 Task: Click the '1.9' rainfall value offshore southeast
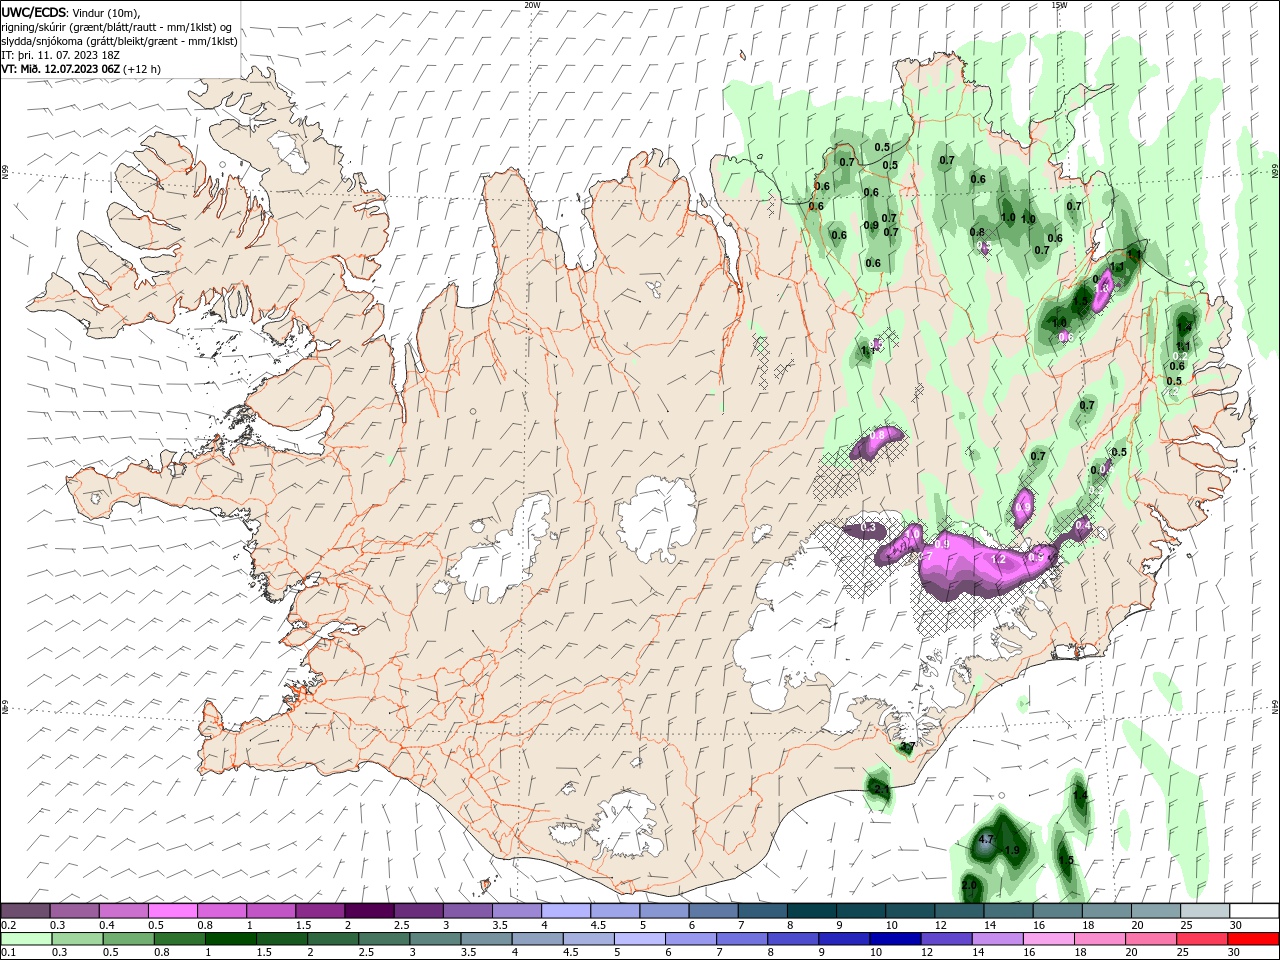coord(1012,851)
